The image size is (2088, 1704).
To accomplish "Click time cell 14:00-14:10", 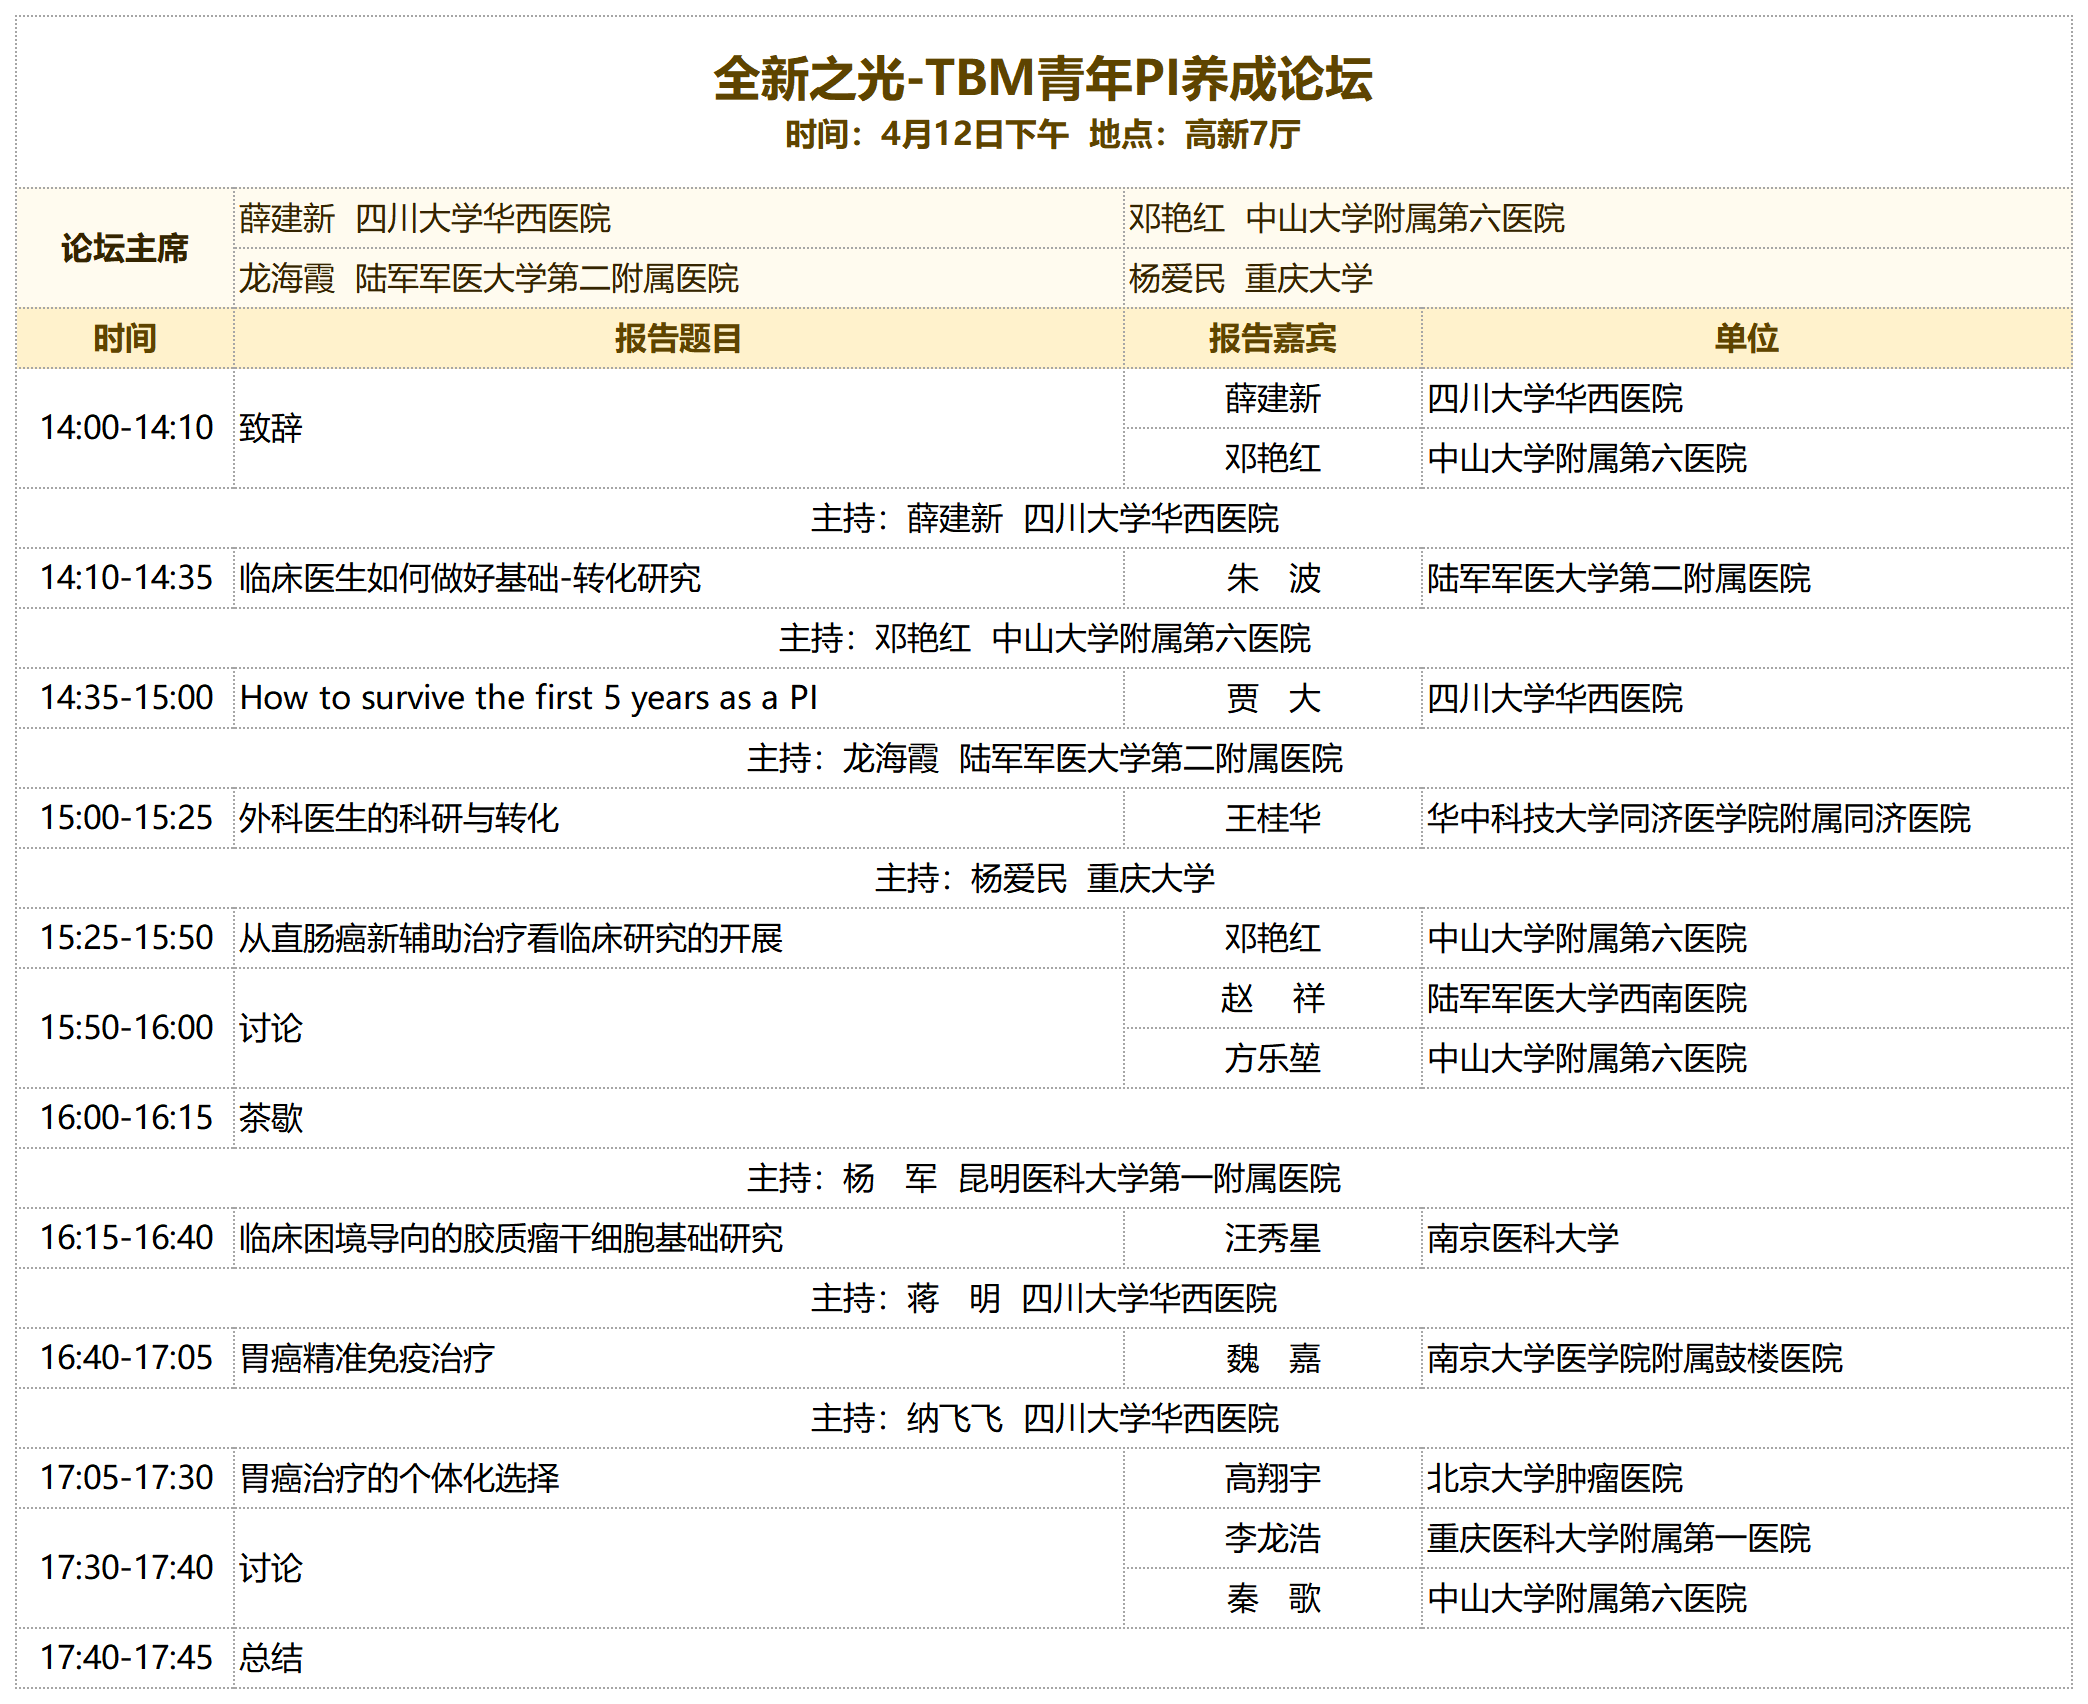I will point(126,428).
